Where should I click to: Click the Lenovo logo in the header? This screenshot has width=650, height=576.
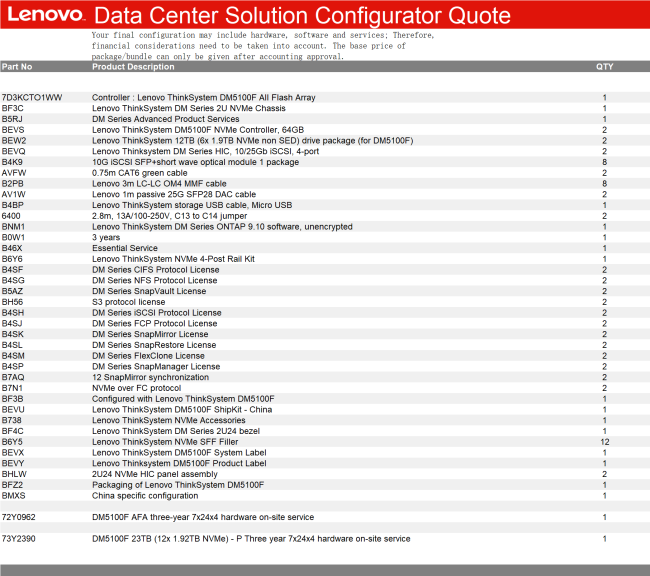click(43, 15)
